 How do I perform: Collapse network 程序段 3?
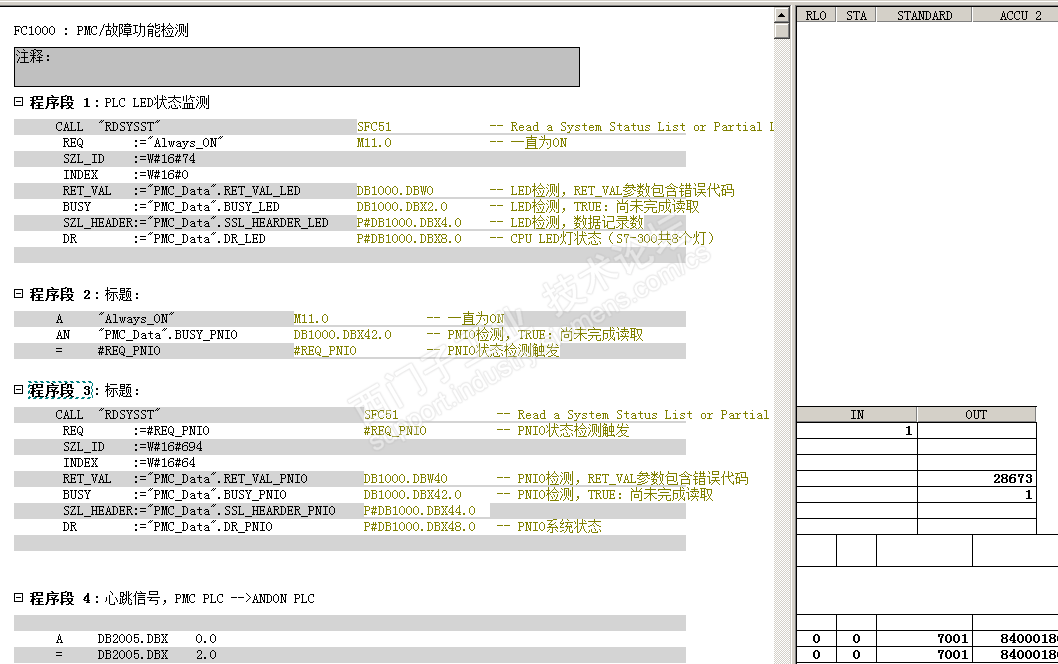pyautogui.click(x=19, y=389)
